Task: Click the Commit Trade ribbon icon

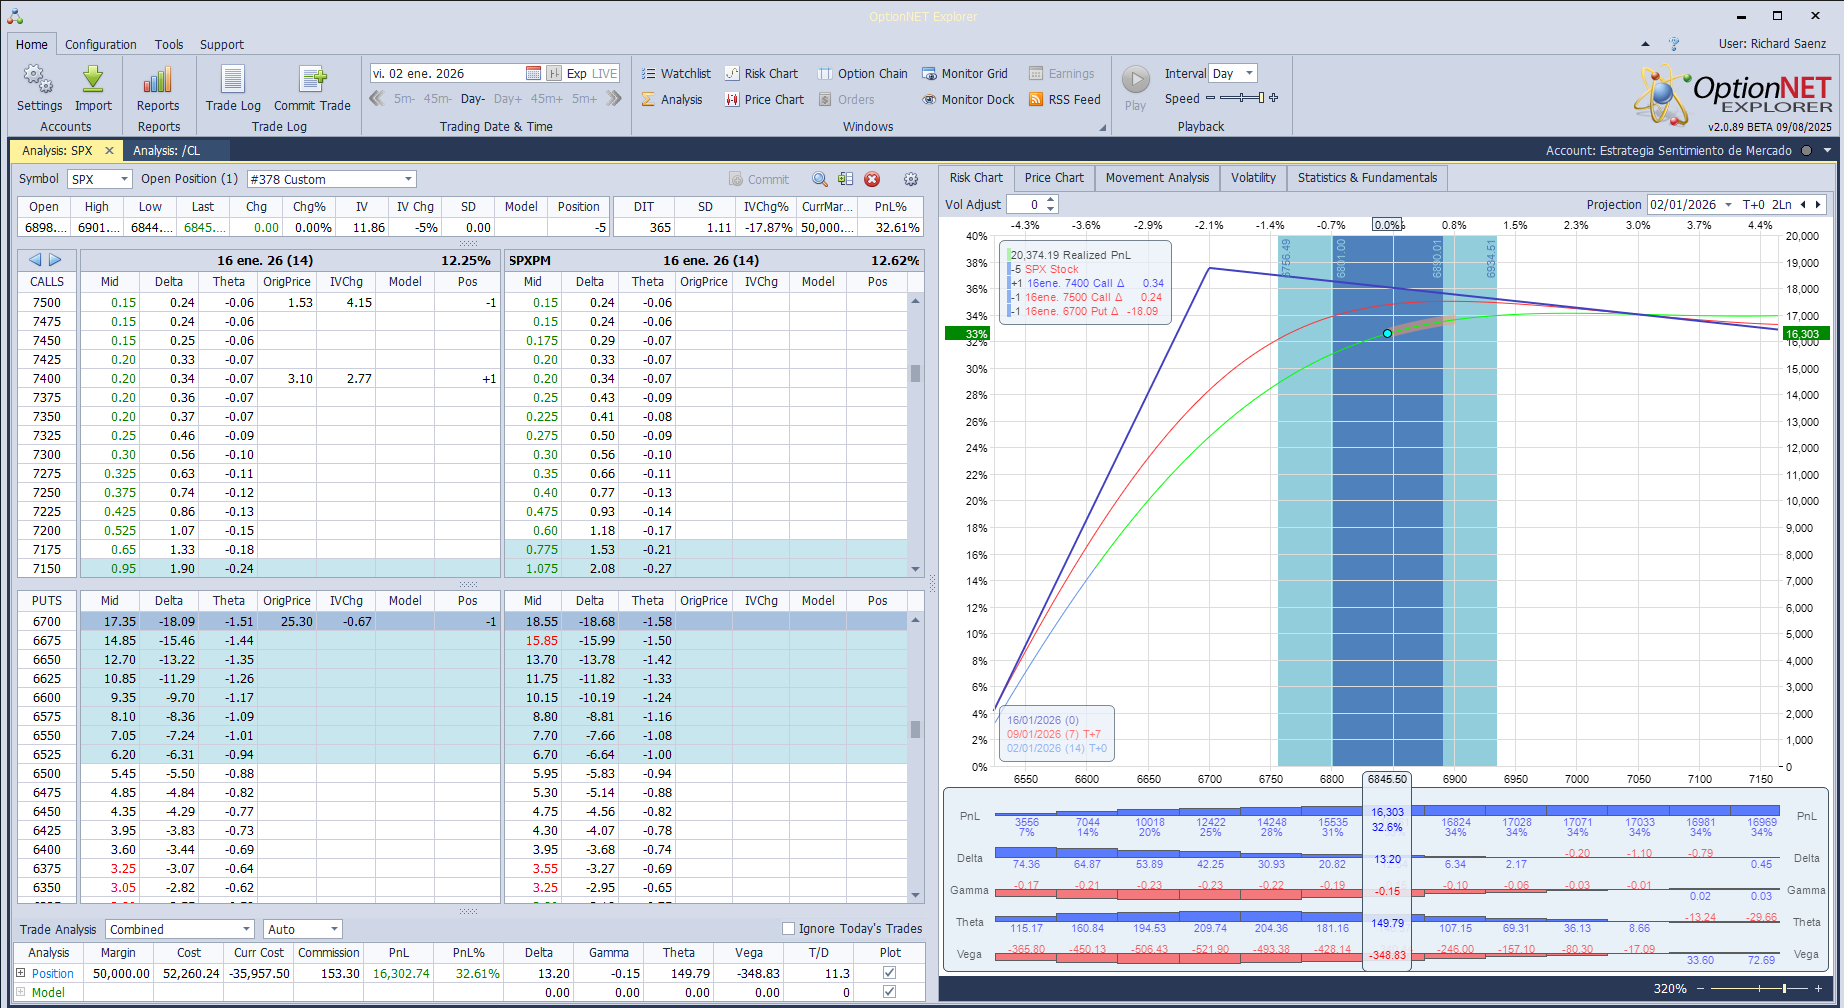Action: 312,88
